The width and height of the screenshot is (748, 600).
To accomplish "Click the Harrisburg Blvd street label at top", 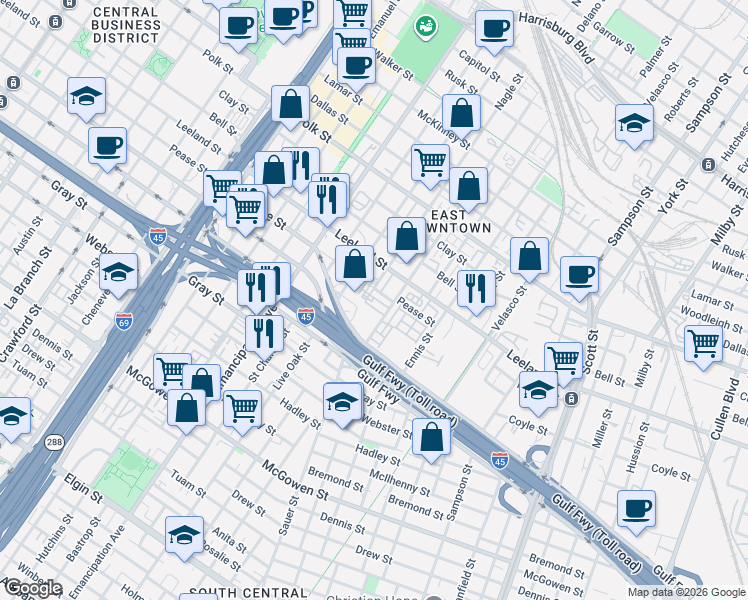I will click(557, 38).
